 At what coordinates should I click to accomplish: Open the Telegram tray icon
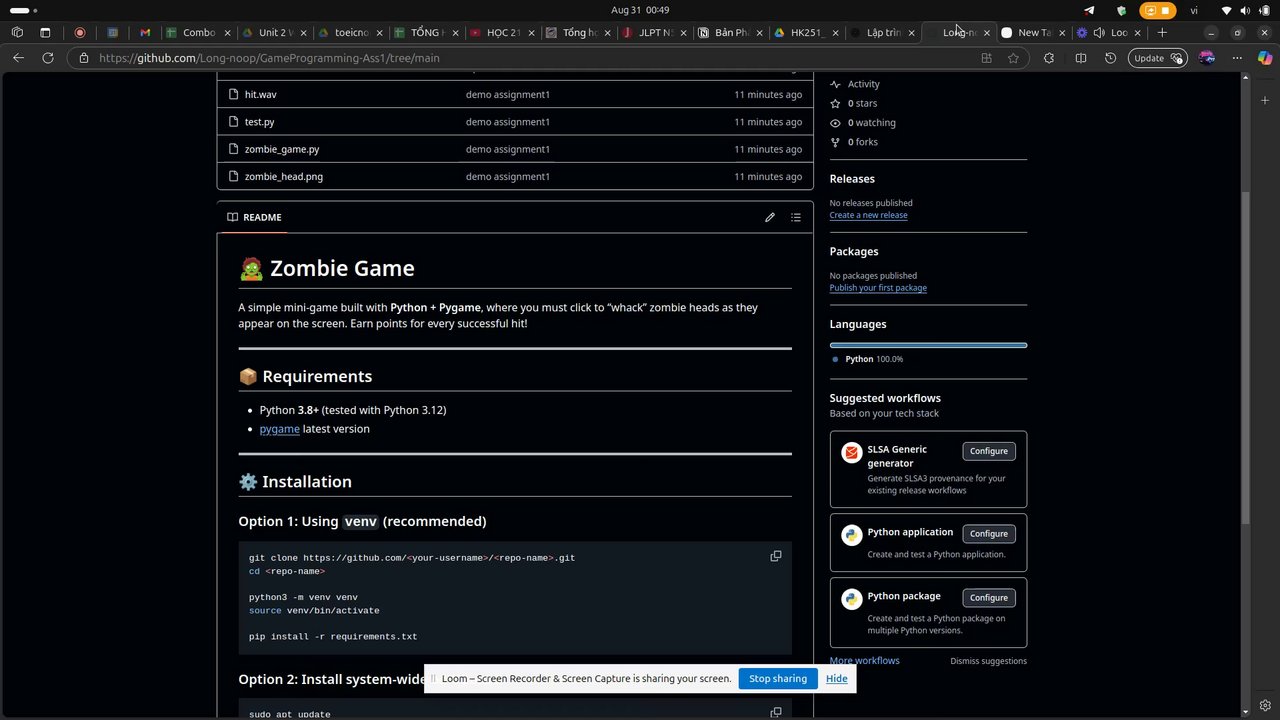[1089, 10]
